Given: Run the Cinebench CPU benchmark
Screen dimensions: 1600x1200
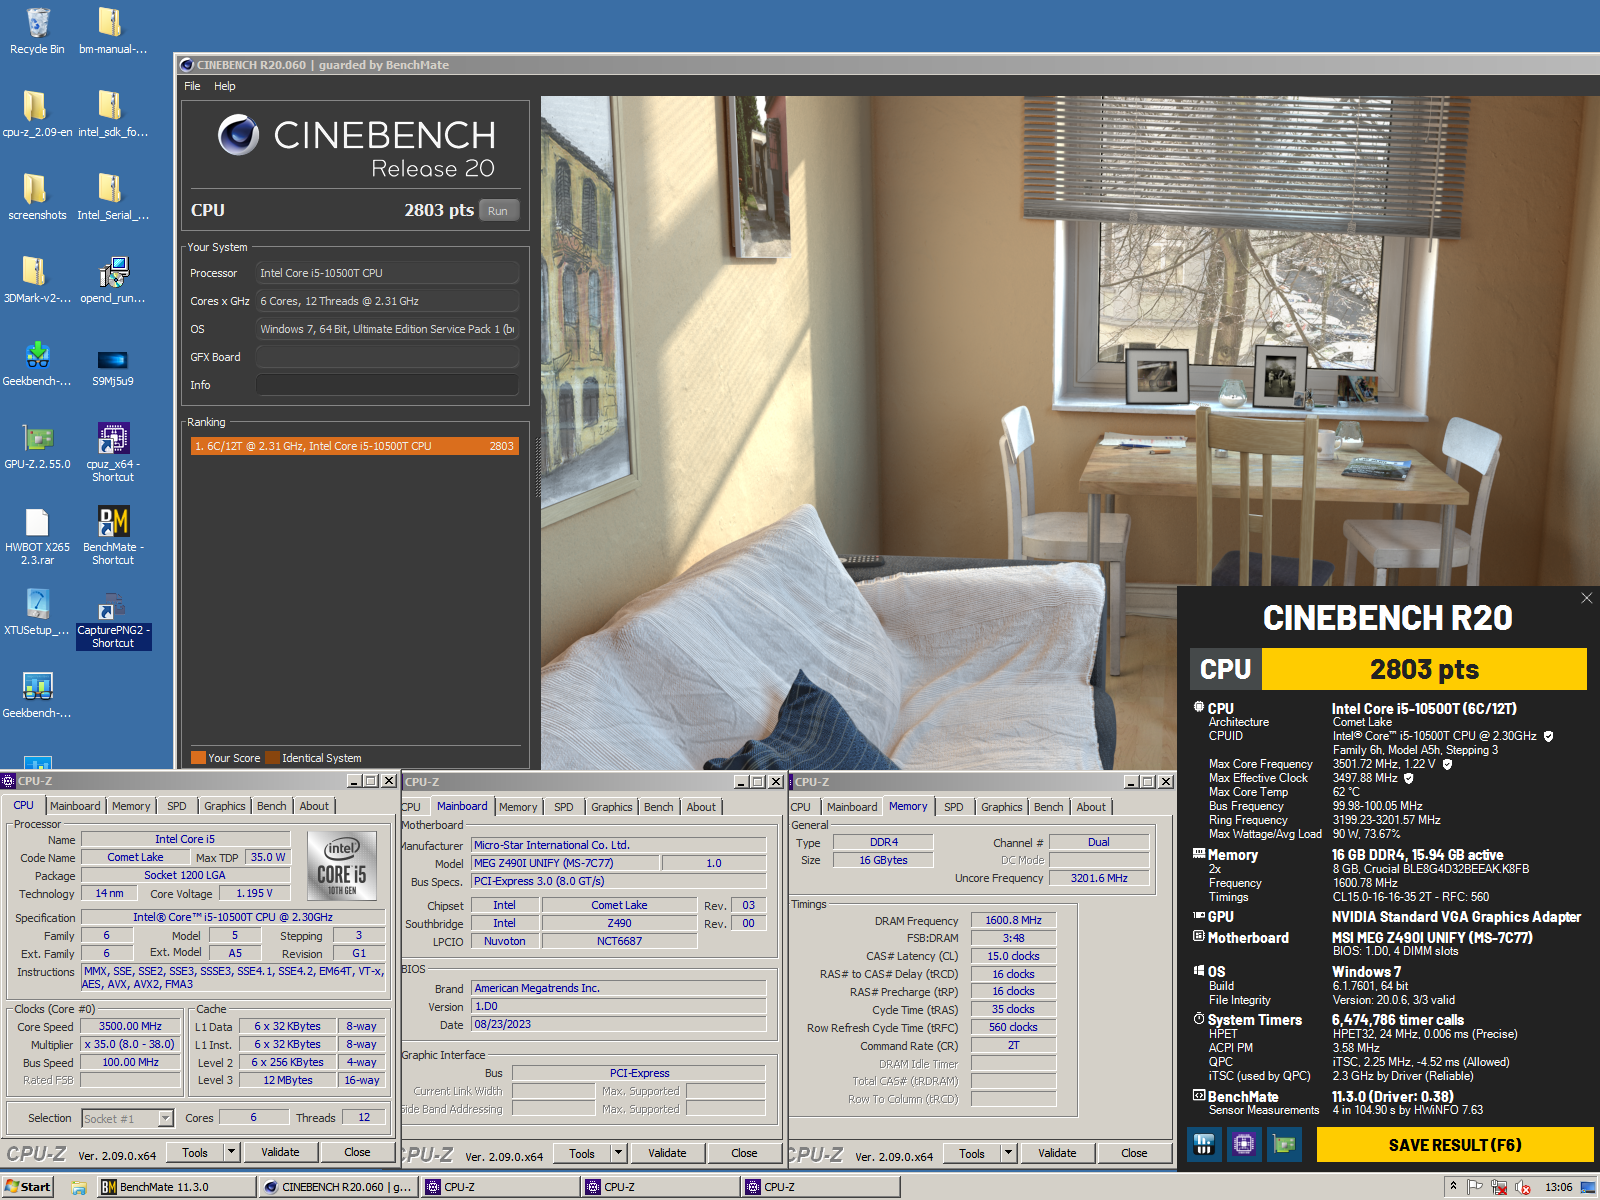Looking at the screenshot, I should [498, 210].
